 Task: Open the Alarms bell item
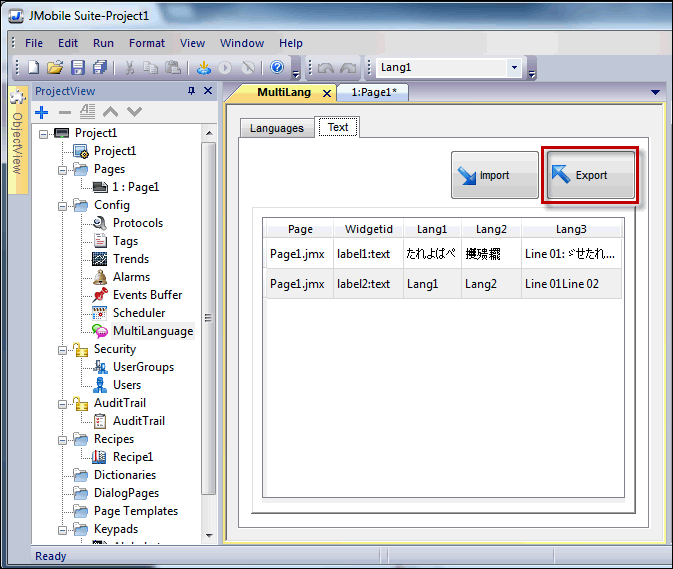(131, 277)
